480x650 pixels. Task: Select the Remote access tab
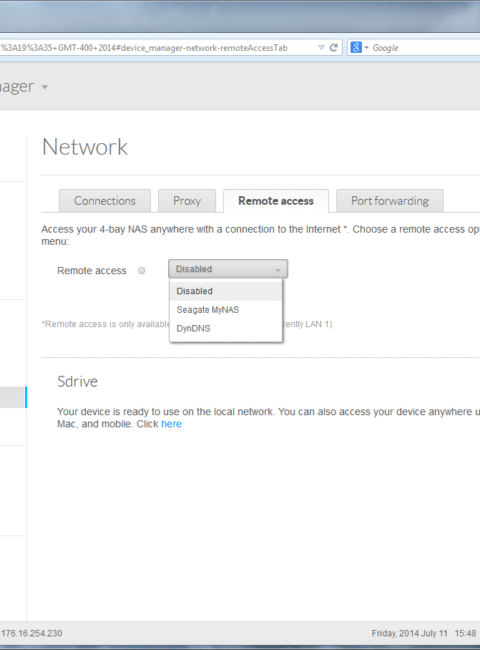click(x=276, y=201)
